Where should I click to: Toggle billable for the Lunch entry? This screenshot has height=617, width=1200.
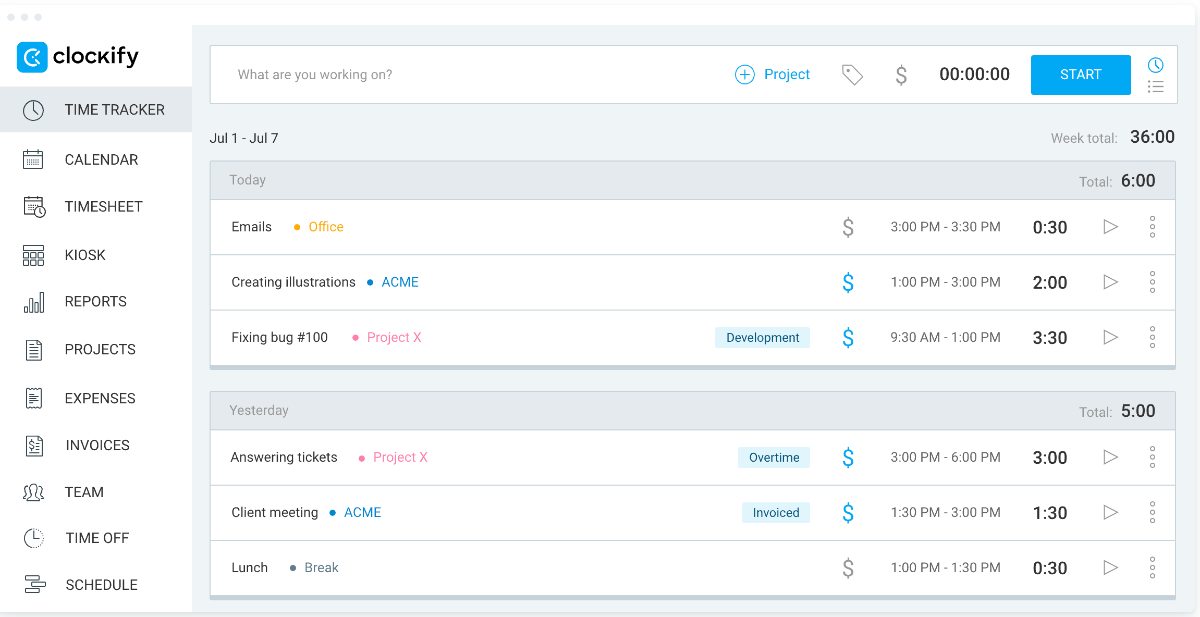point(848,568)
